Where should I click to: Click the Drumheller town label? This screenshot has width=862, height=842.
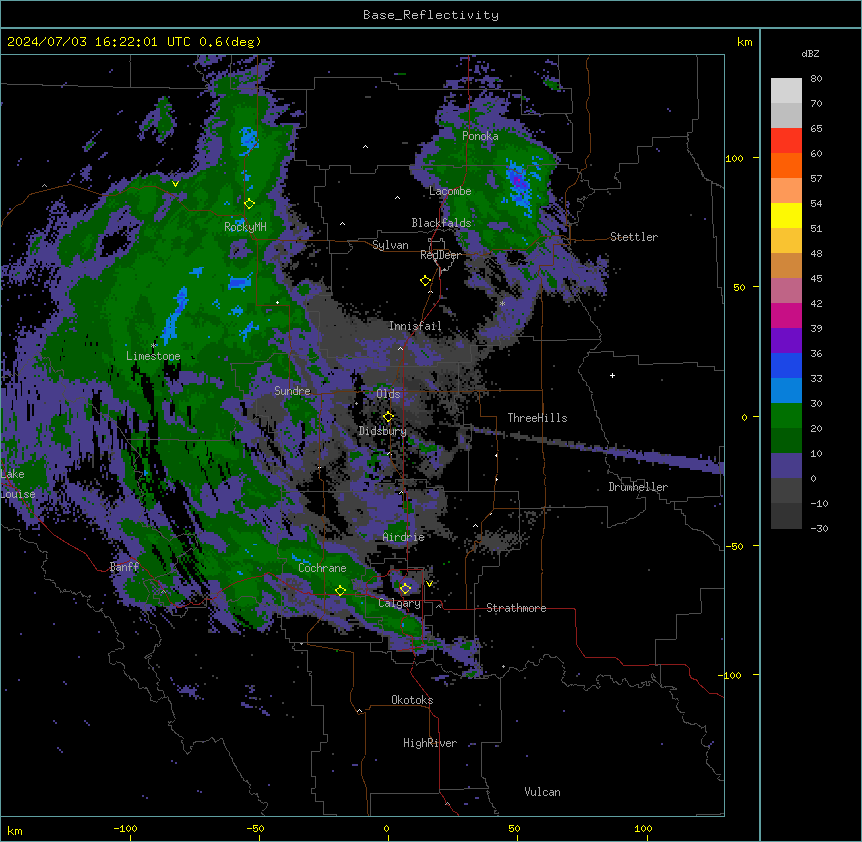[638, 487]
